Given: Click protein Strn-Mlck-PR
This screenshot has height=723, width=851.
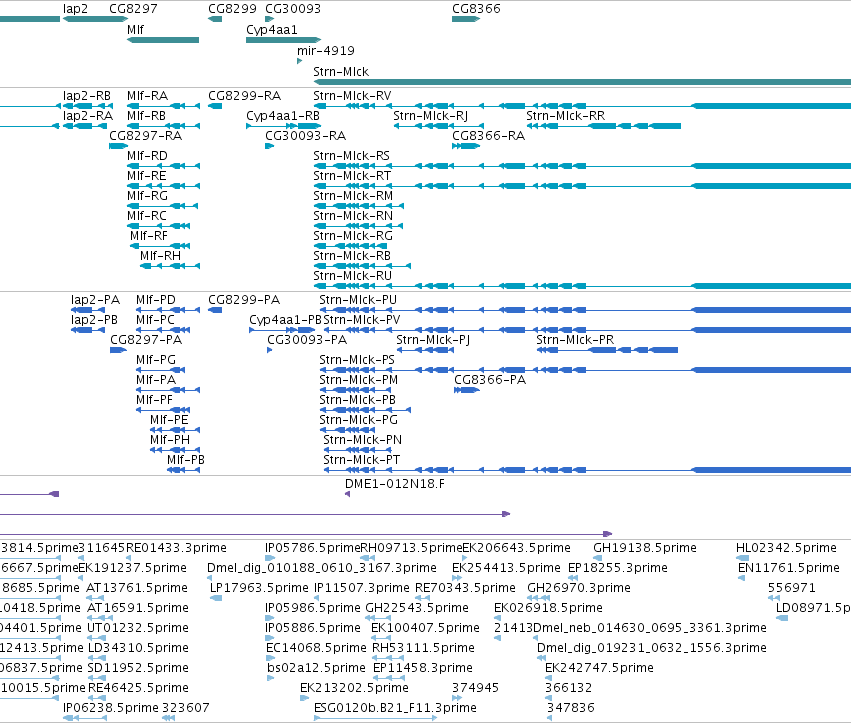Looking at the screenshot, I should coord(575,340).
